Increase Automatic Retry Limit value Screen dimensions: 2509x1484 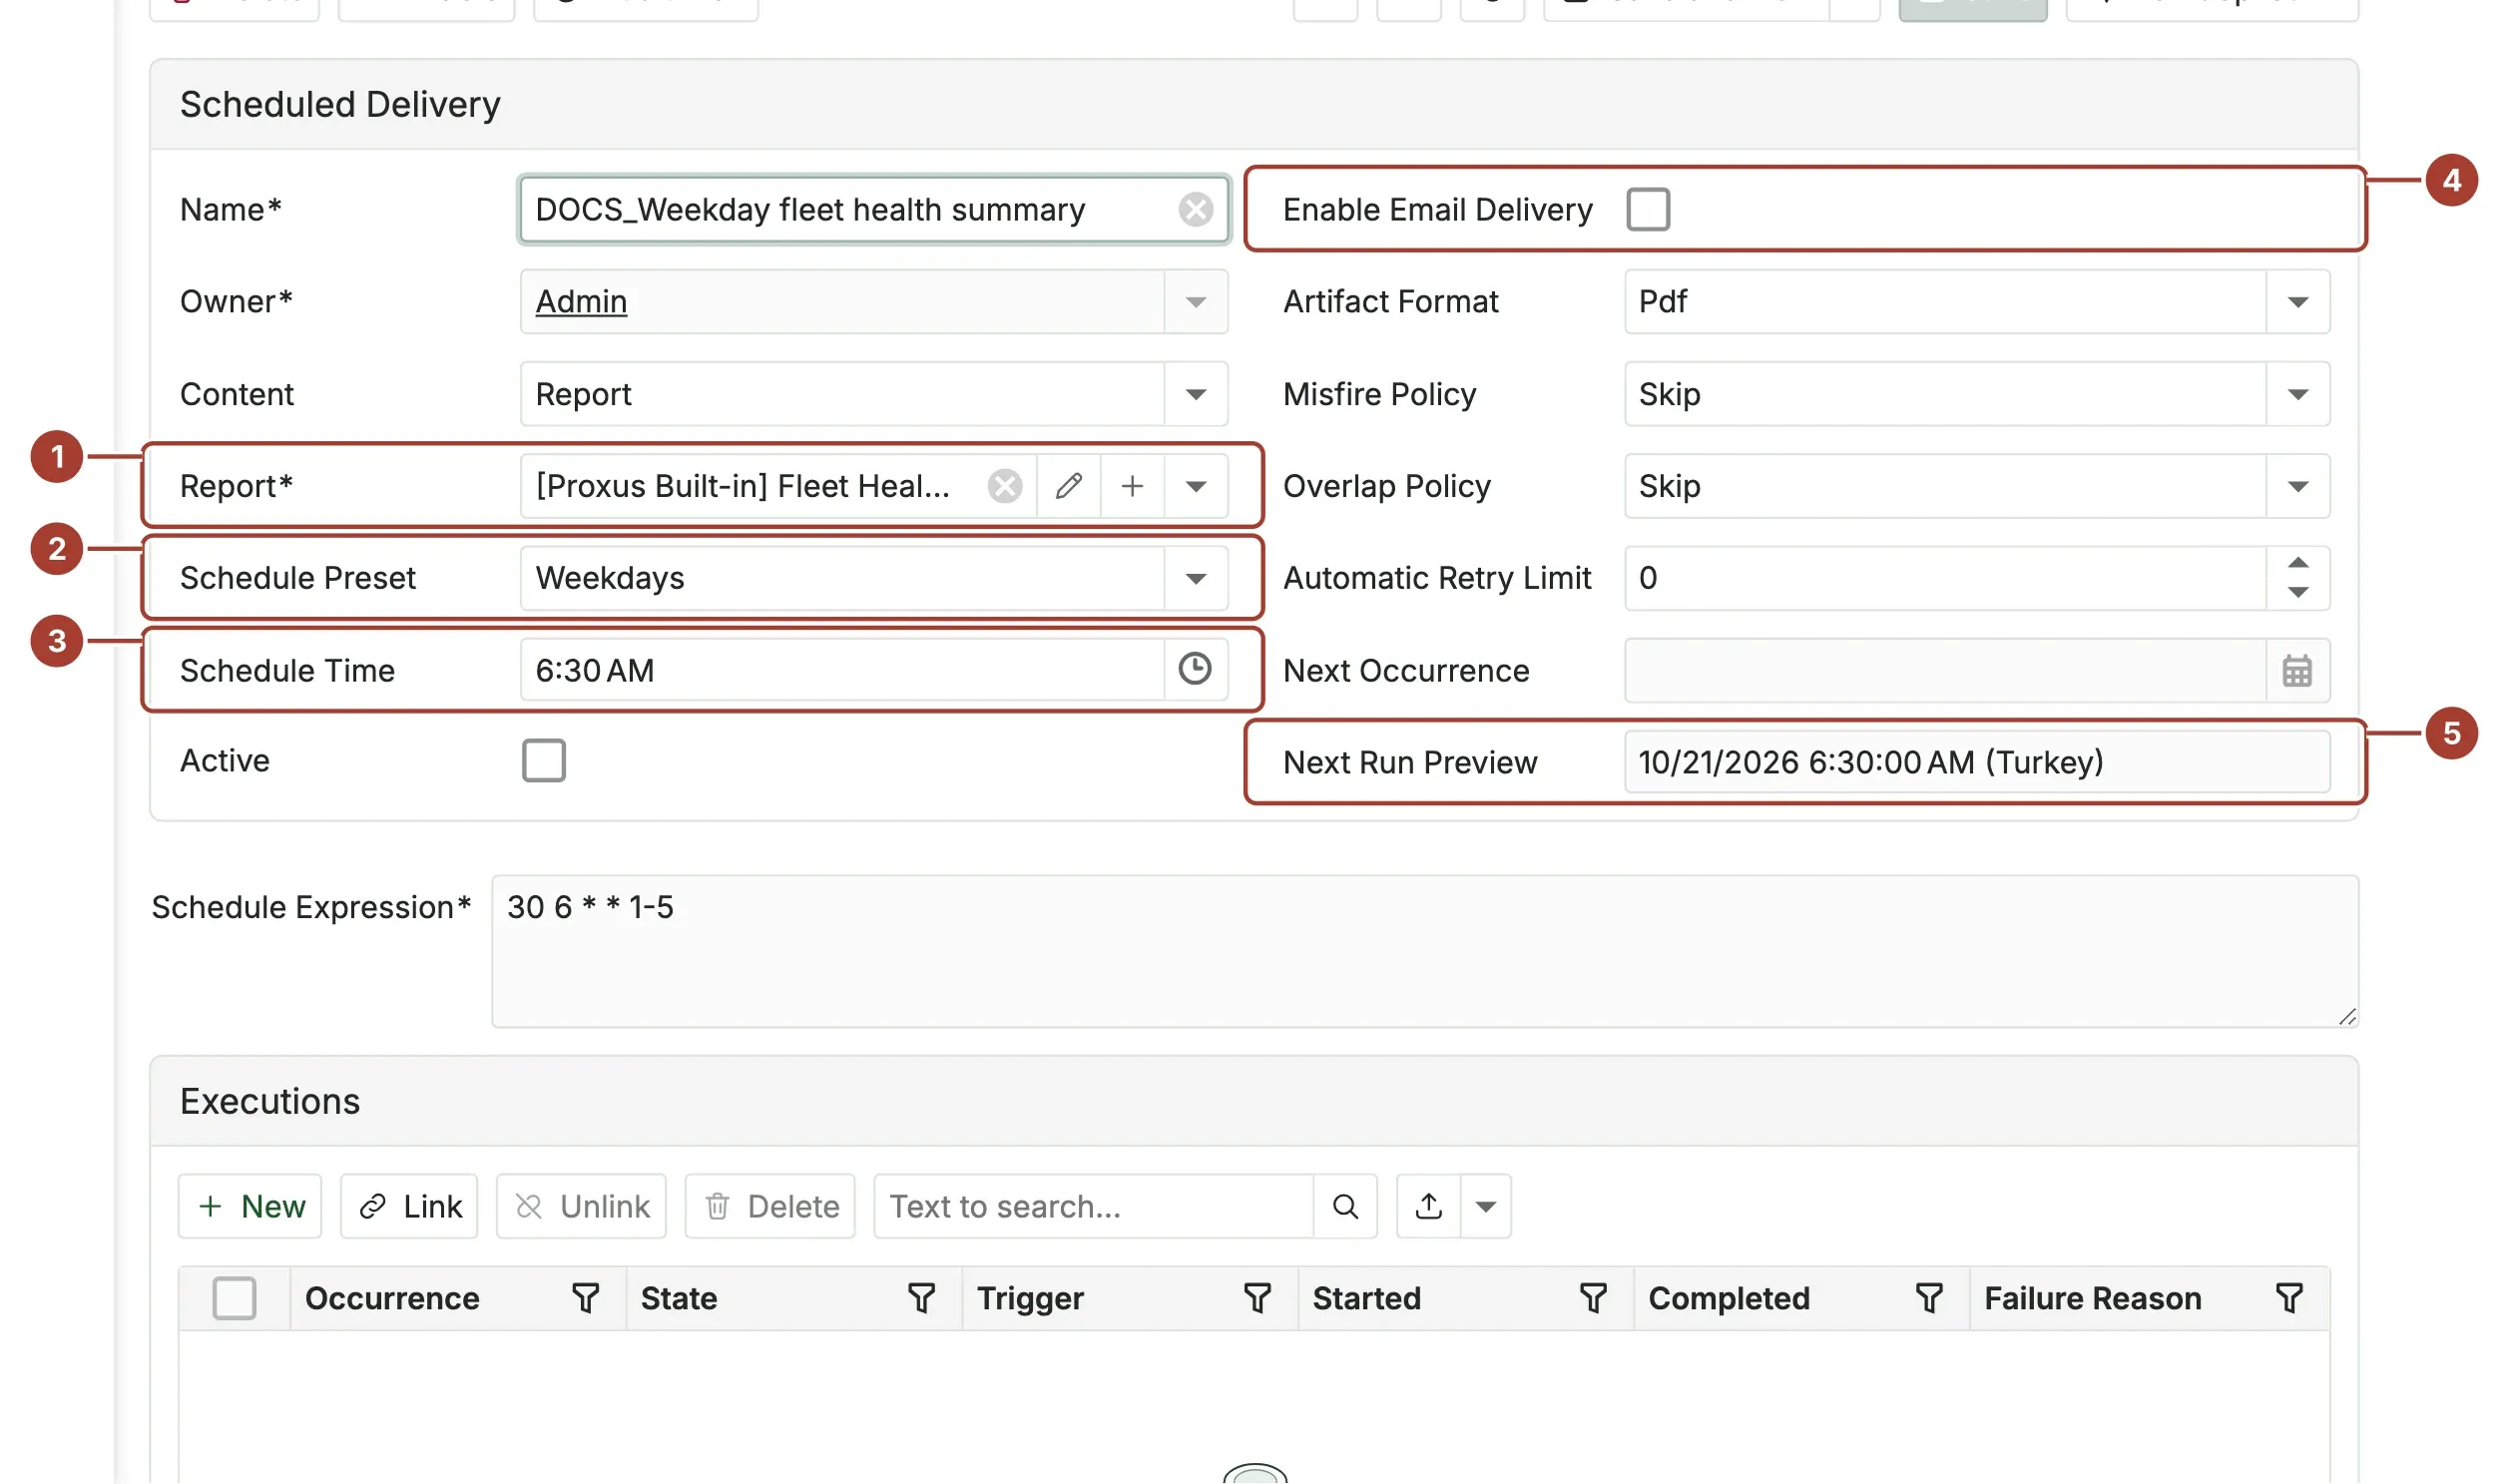(x=2298, y=563)
